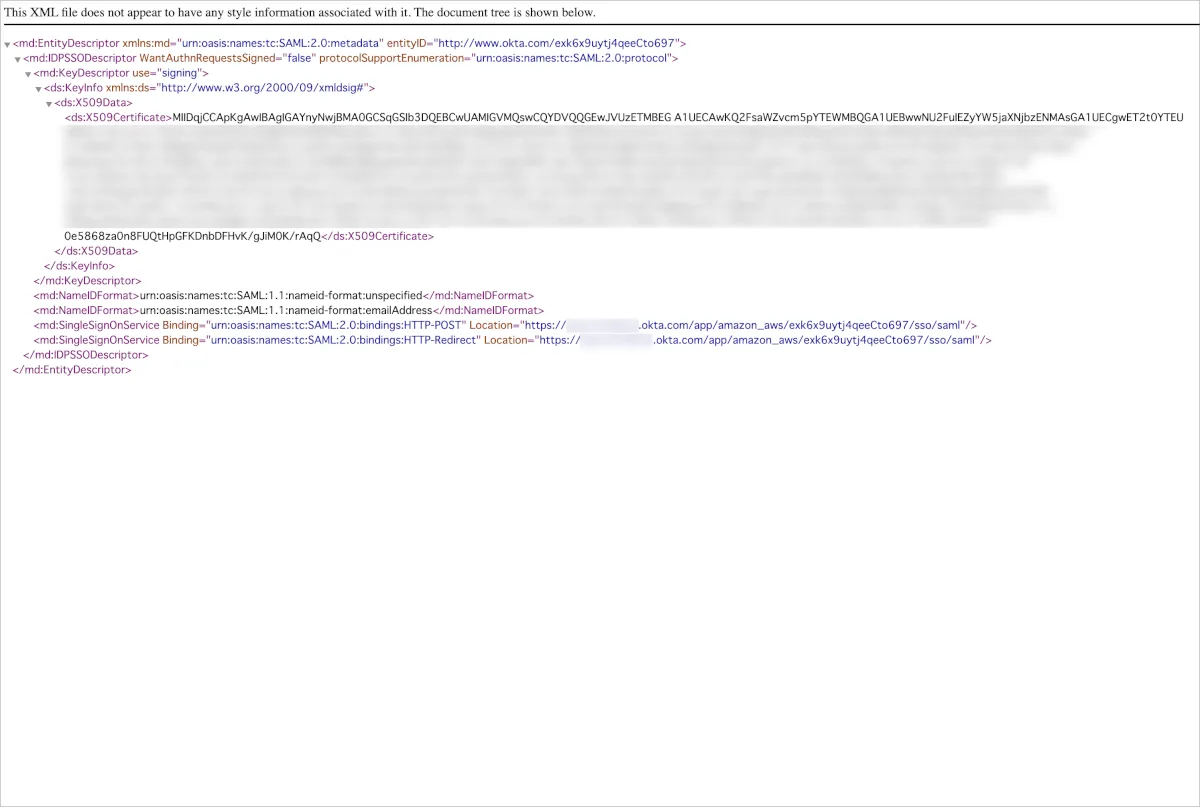Click the 'This XML file does not appear' notice
This screenshot has height=807, width=1200.
[300, 12]
